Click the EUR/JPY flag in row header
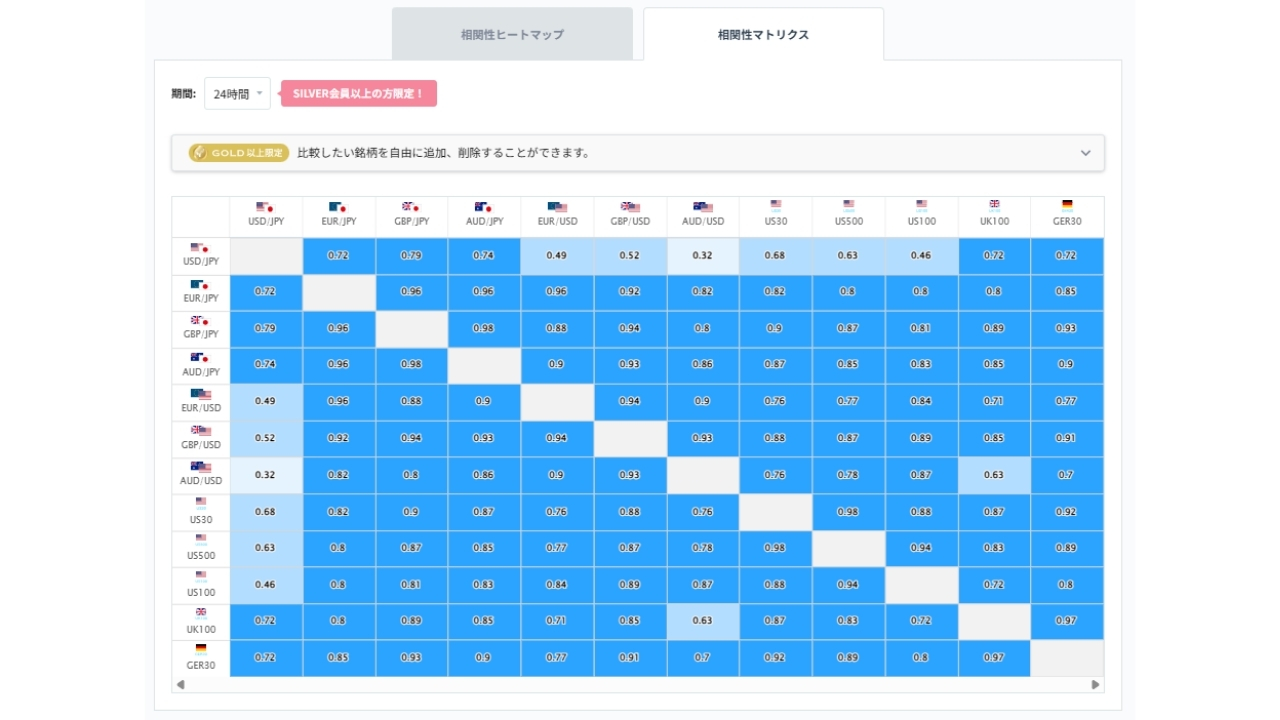The width and height of the screenshot is (1280, 720). 200,285
